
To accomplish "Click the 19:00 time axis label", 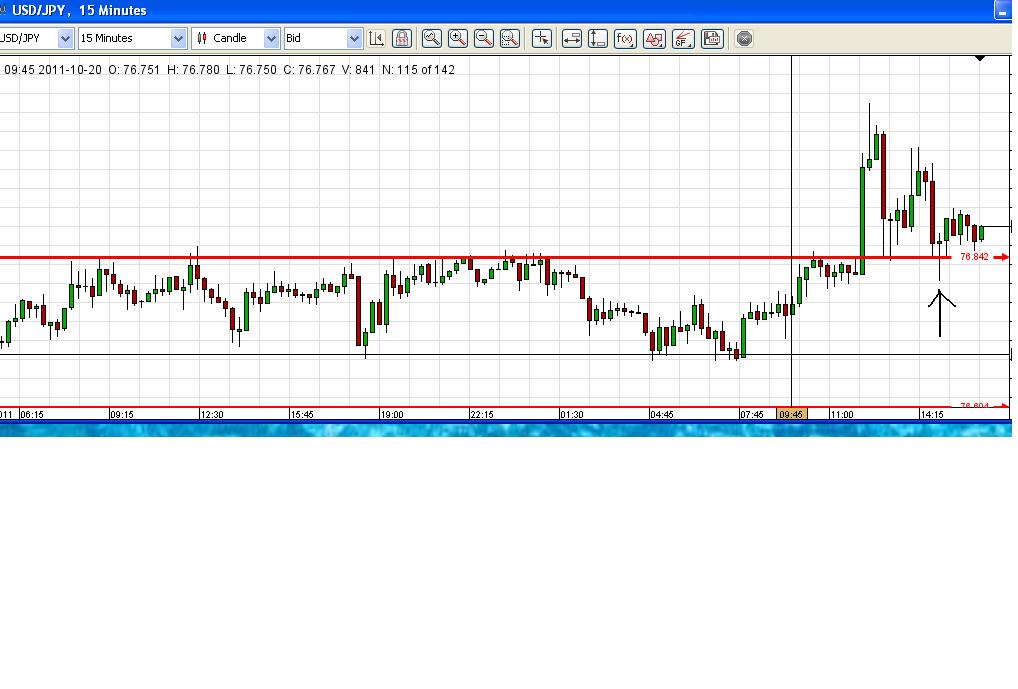I will pos(391,414).
